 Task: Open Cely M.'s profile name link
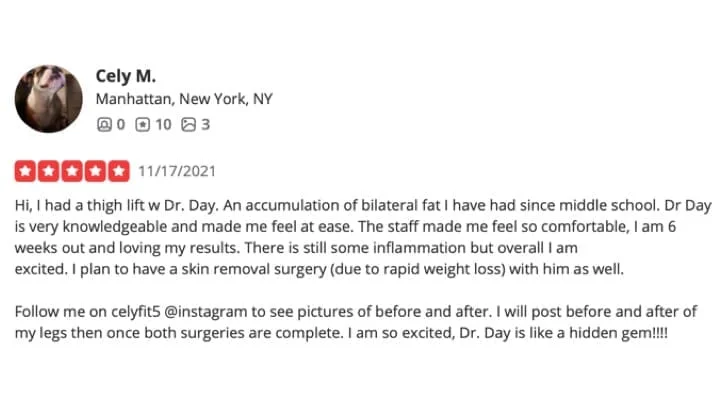124,76
